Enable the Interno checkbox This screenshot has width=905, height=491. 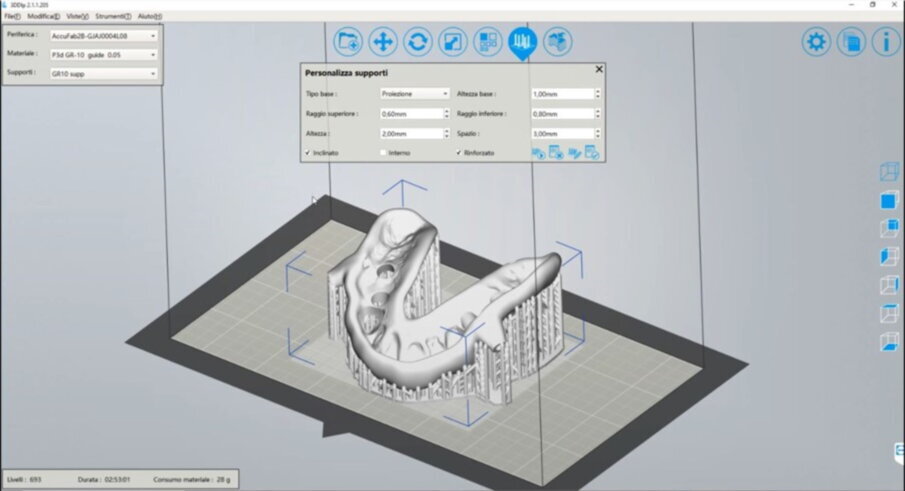pos(383,153)
